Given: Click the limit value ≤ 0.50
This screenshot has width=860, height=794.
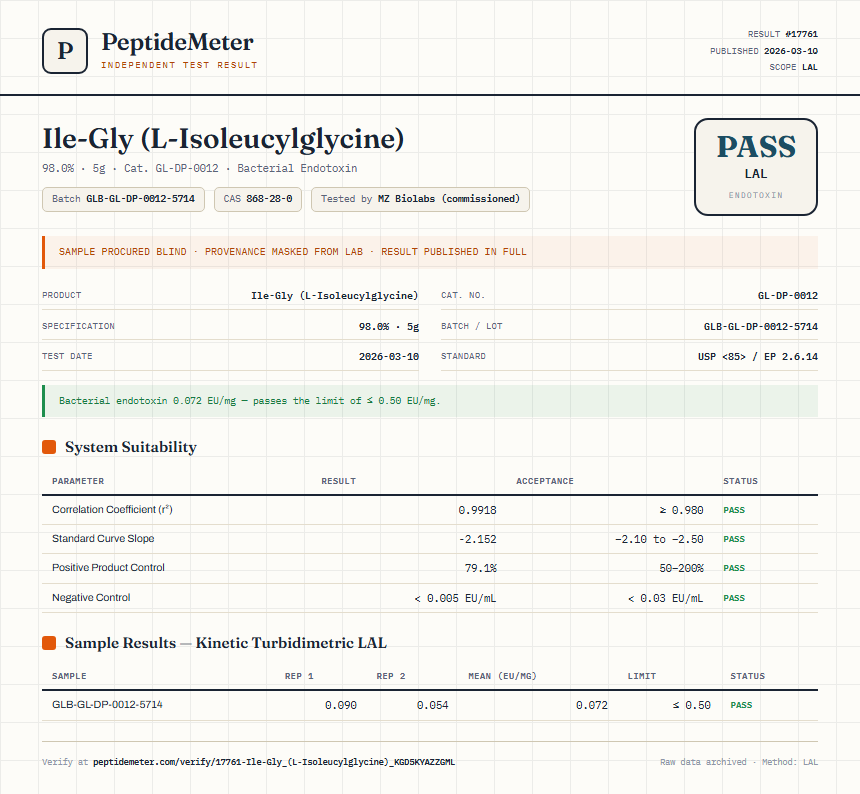Looking at the screenshot, I should (x=692, y=705).
